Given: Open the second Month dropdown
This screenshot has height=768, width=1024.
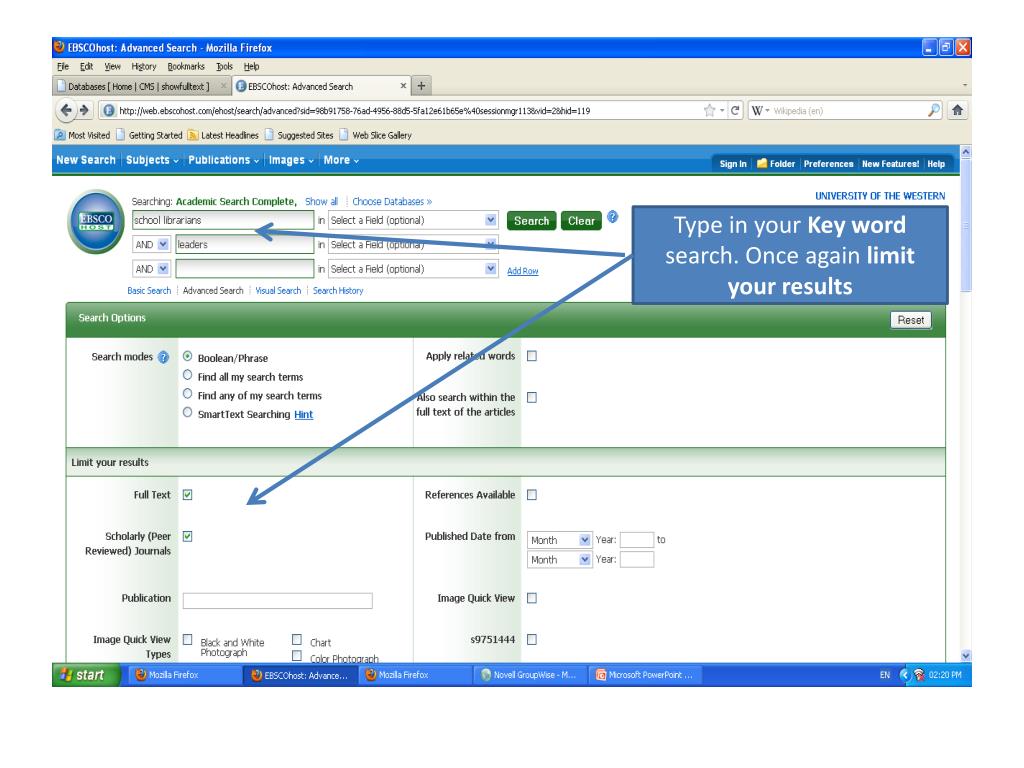Looking at the screenshot, I should (x=560, y=560).
